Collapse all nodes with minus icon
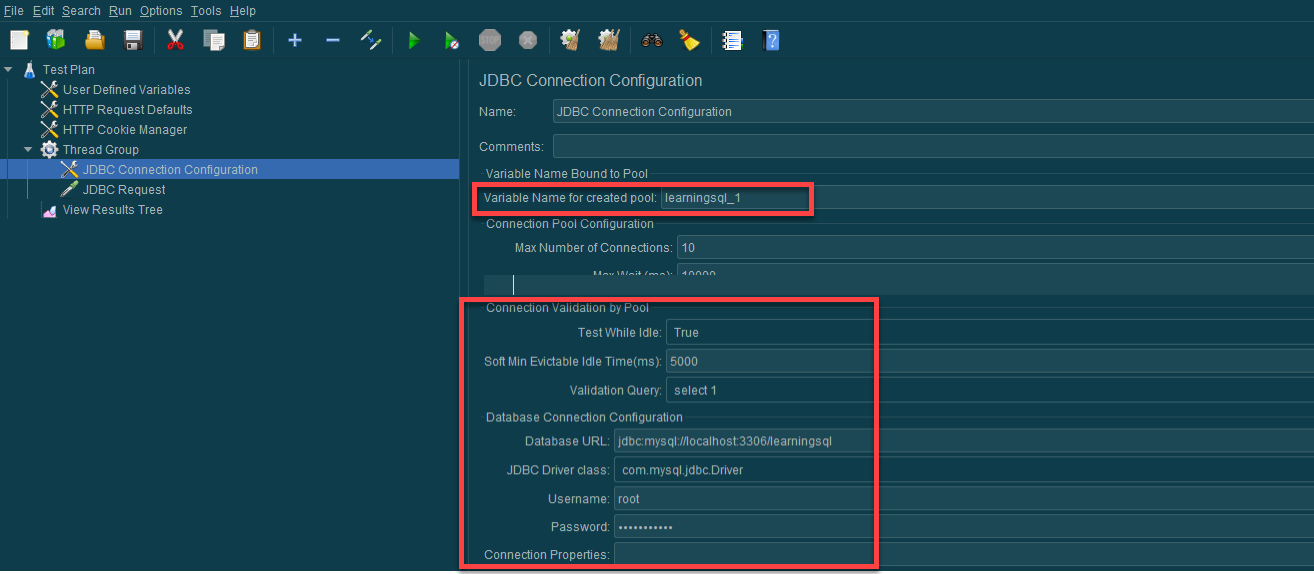1314x574 pixels. tap(333, 40)
